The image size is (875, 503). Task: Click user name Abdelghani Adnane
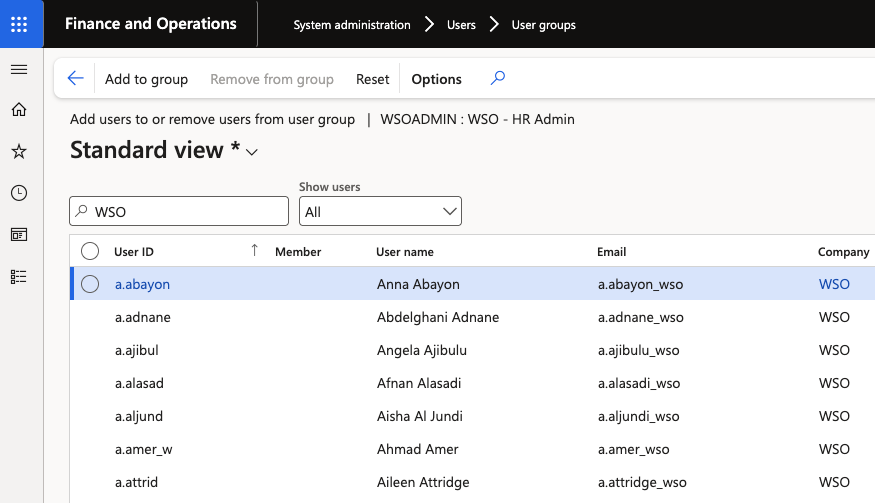click(438, 317)
